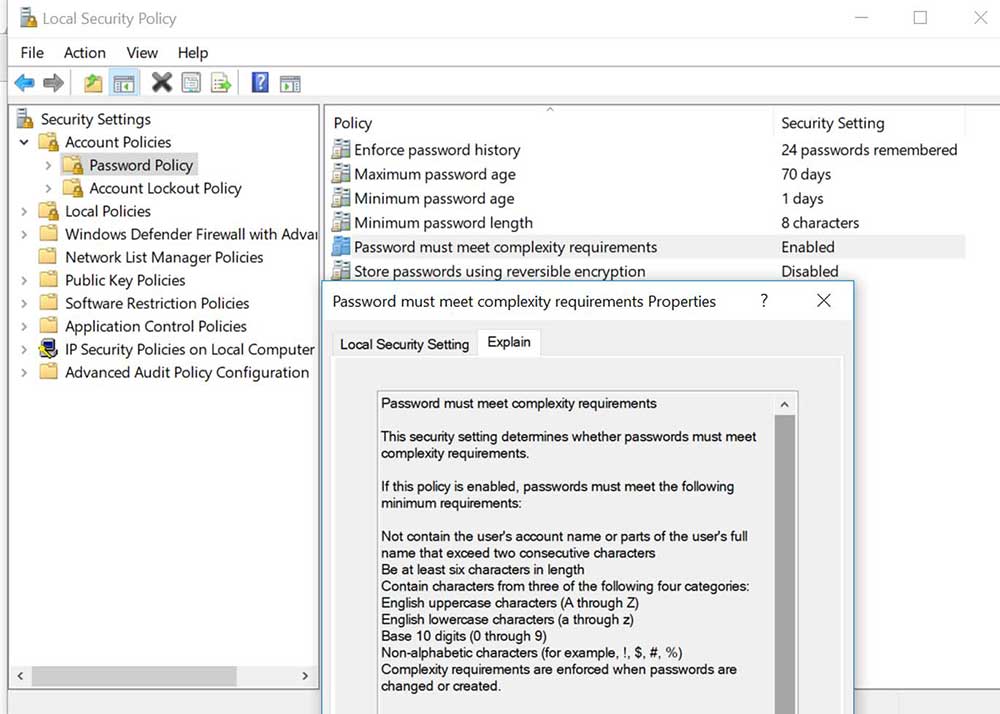Click the Export List toolbar icon
Image resolution: width=1000 pixels, height=714 pixels.
coord(221,83)
